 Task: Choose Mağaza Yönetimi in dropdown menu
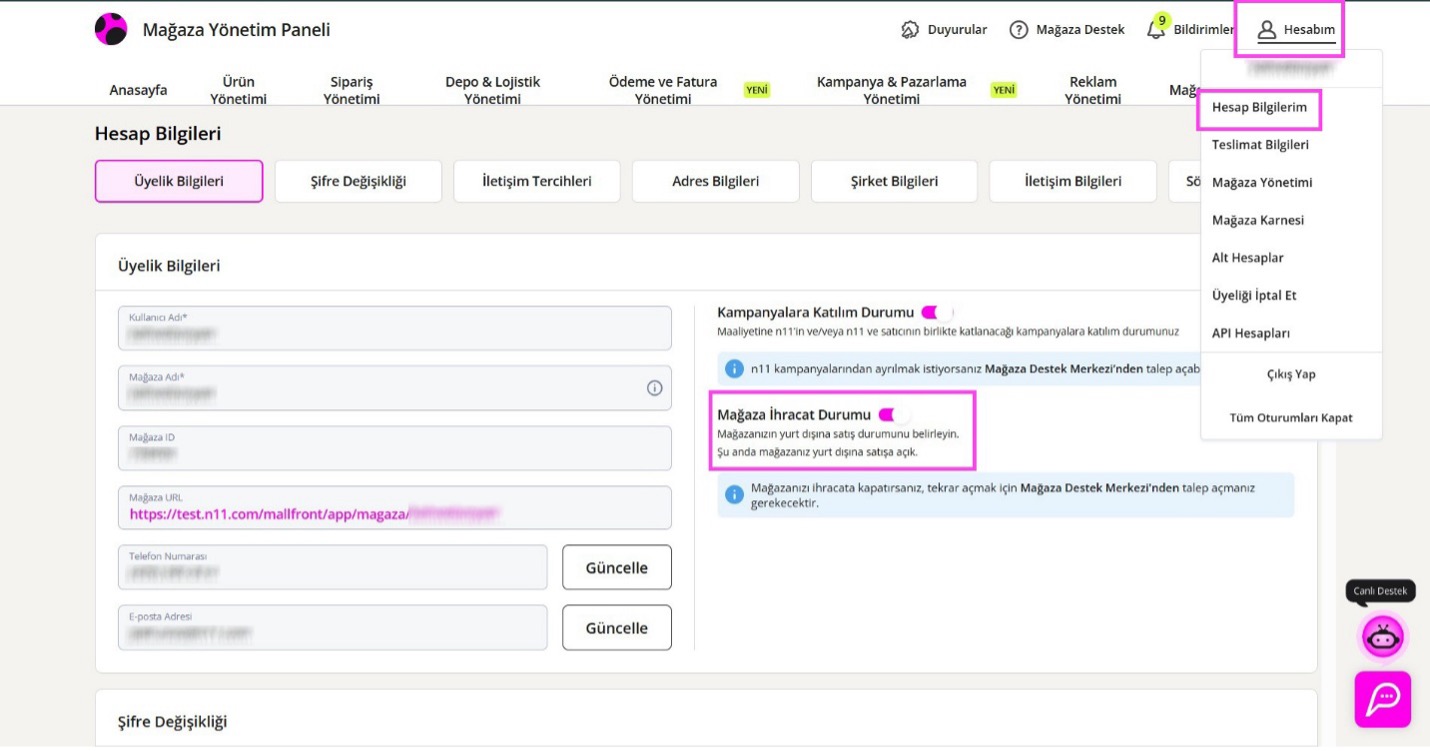pyautogui.click(x=1262, y=183)
